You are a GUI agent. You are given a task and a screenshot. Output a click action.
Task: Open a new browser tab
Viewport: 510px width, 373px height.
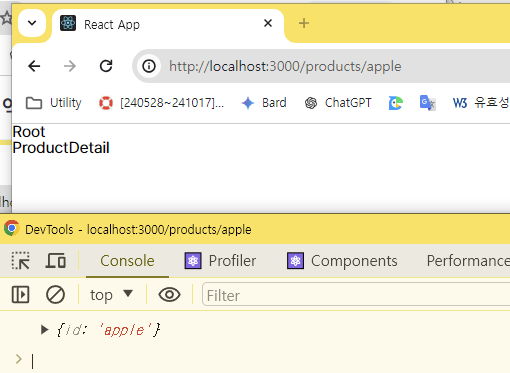[x=304, y=23]
